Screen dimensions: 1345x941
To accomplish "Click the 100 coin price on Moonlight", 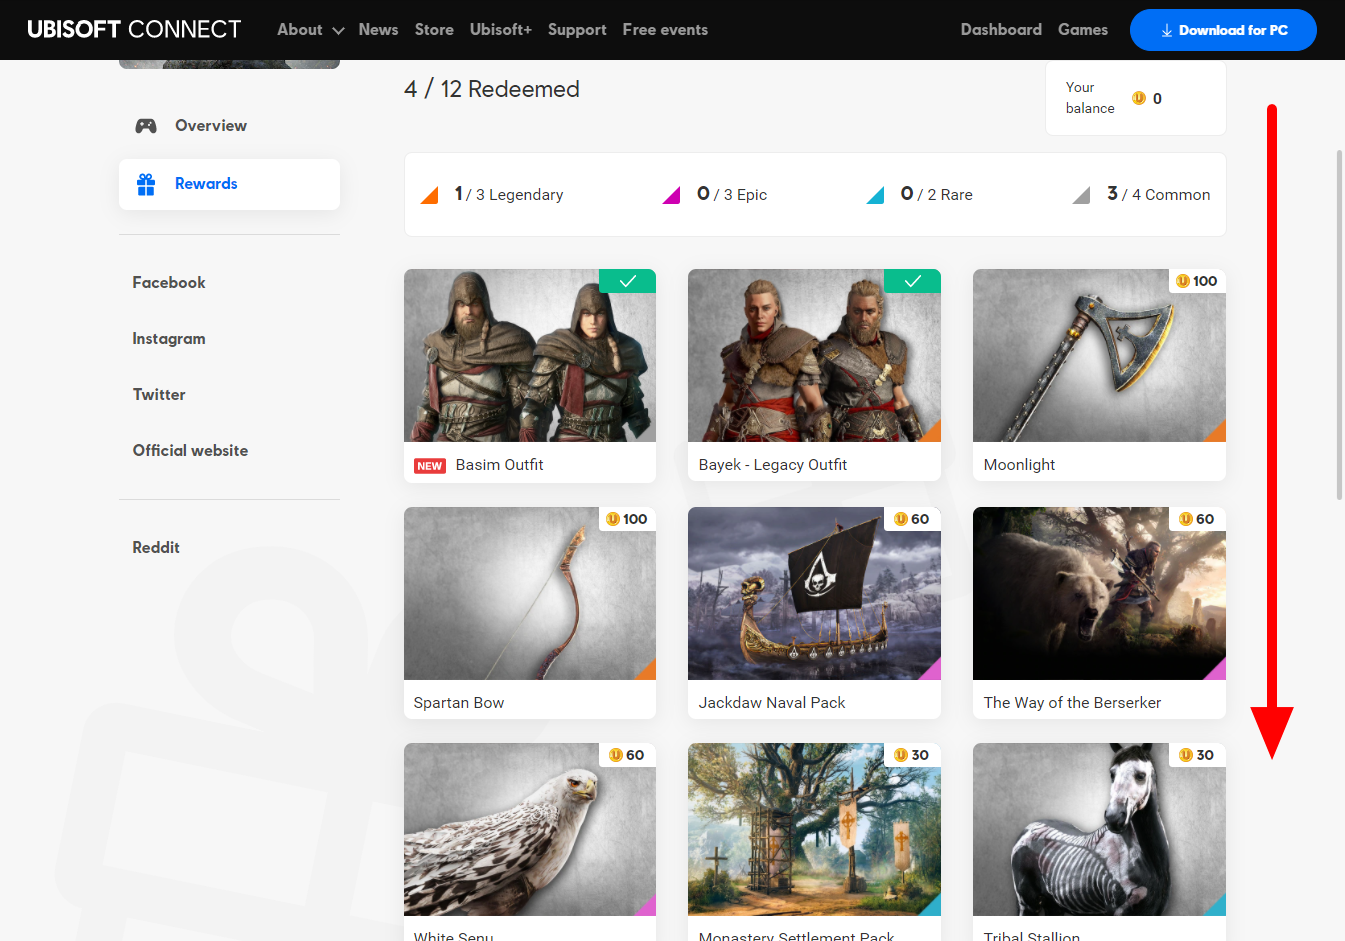I will click(1197, 281).
